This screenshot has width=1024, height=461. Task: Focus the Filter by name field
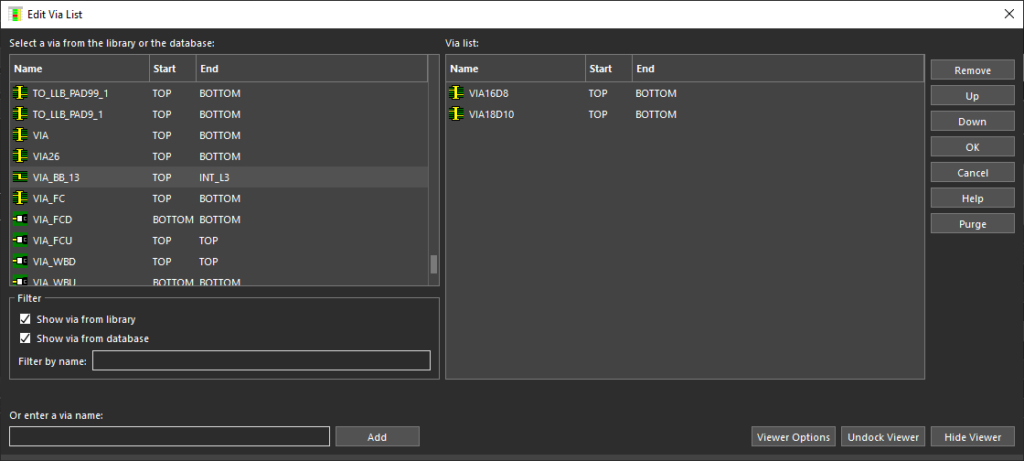[261, 361]
